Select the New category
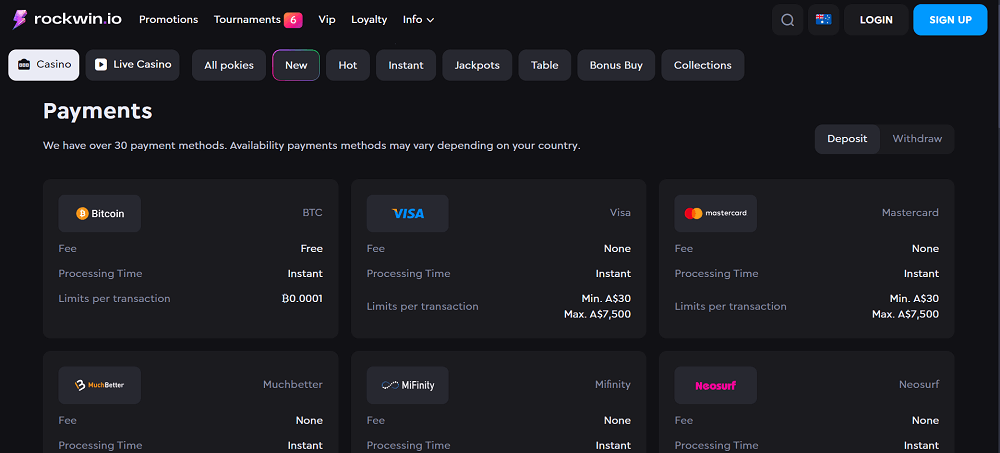 click(x=296, y=65)
